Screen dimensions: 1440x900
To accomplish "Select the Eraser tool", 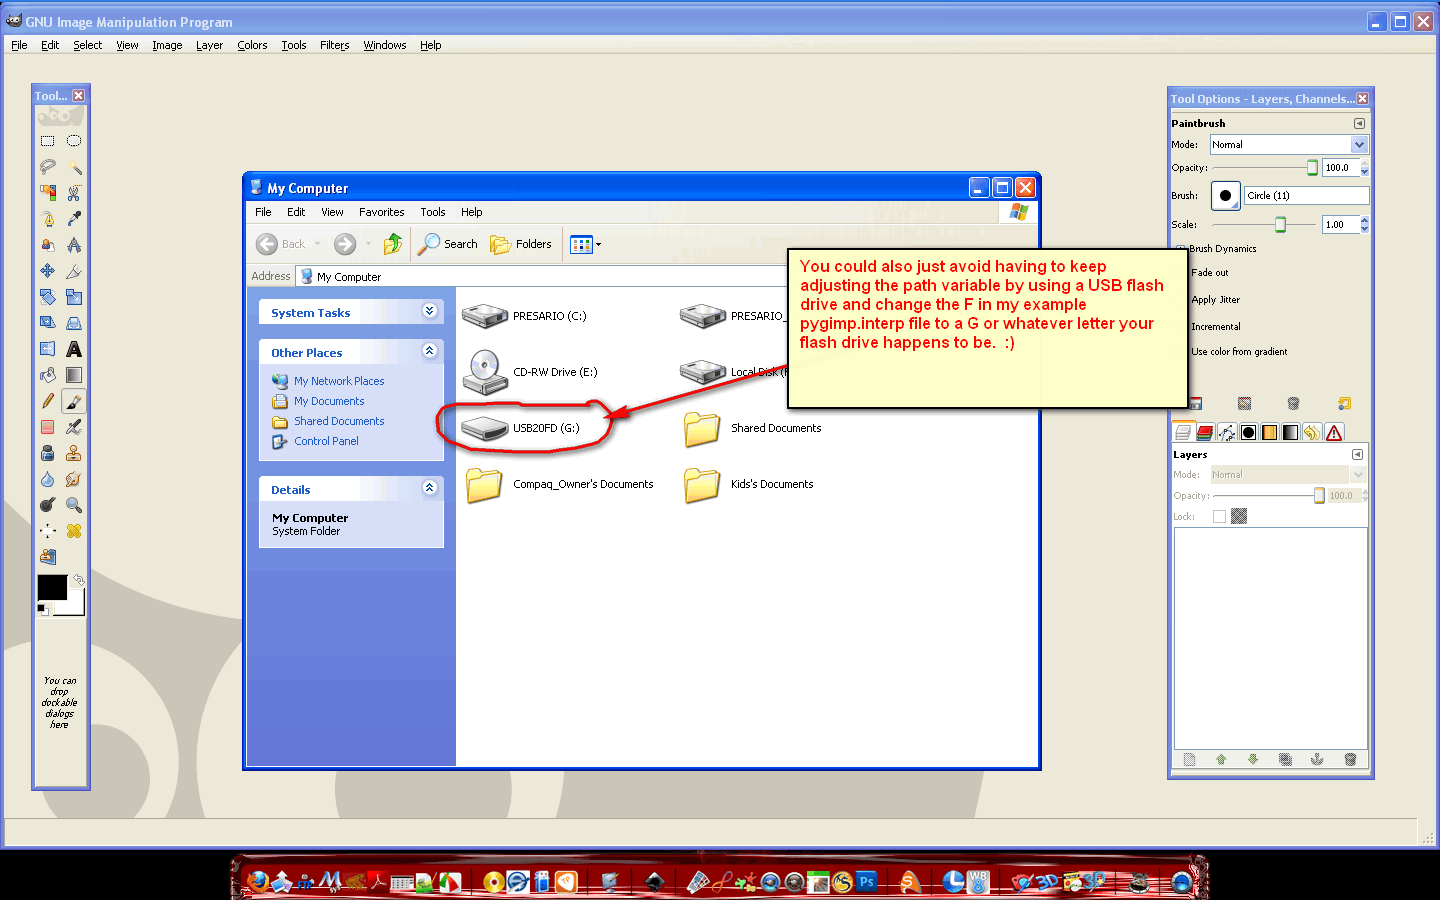I will pos(47,427).
